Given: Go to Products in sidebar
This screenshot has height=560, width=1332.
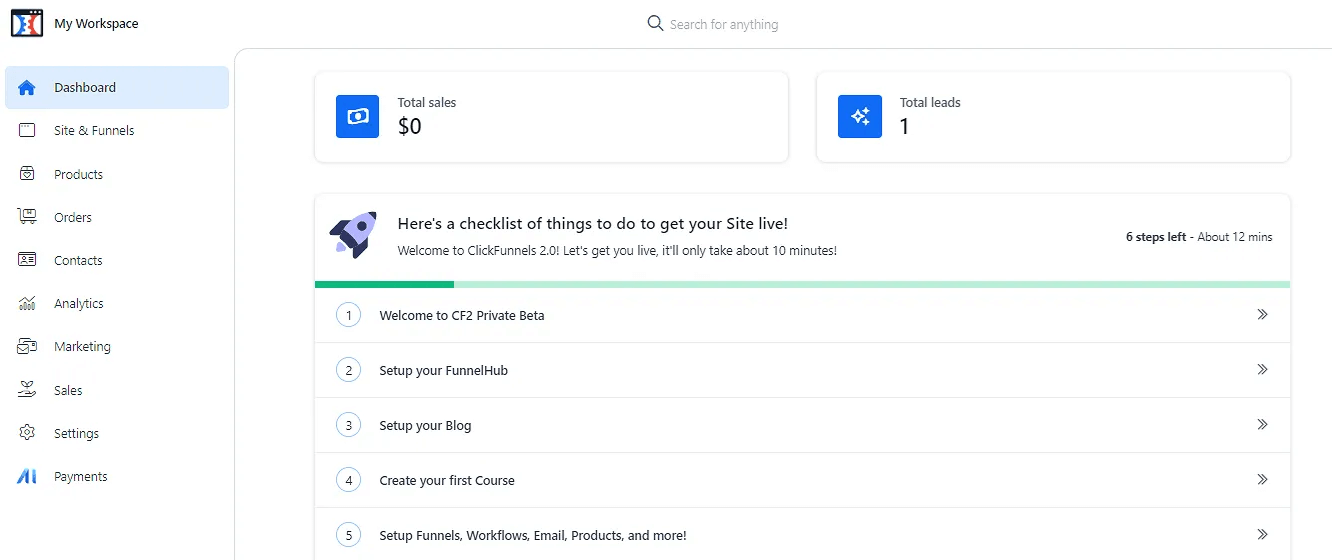Looking at the screenshot, I should (x=117, y=174).
